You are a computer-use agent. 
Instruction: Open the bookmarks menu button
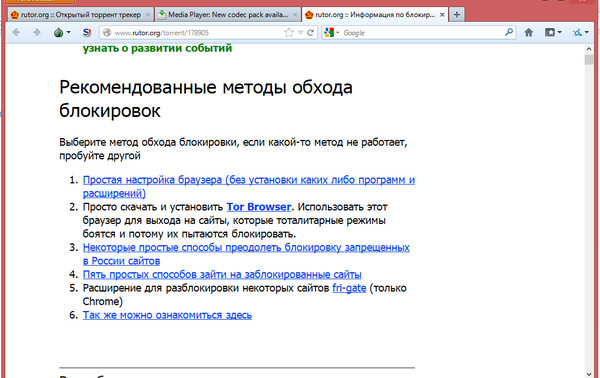(x=553, y=33)
